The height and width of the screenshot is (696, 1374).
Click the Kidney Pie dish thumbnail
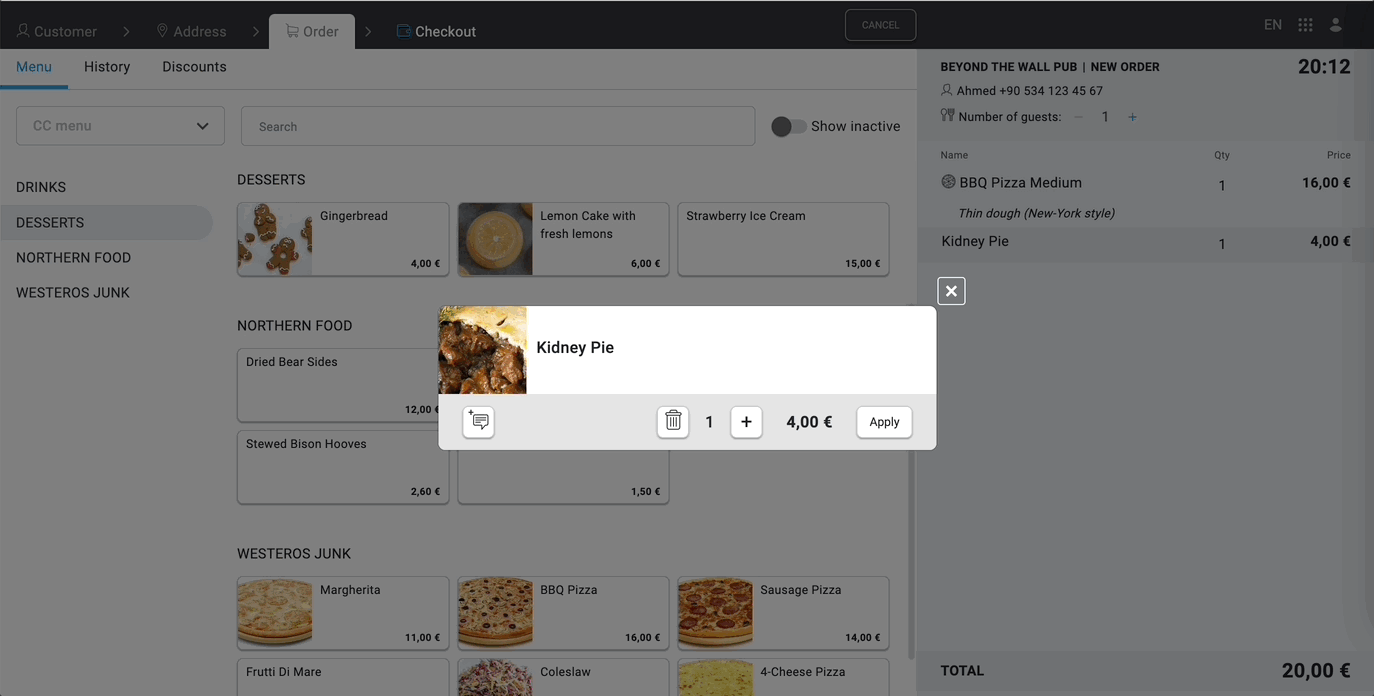point(482,350)
